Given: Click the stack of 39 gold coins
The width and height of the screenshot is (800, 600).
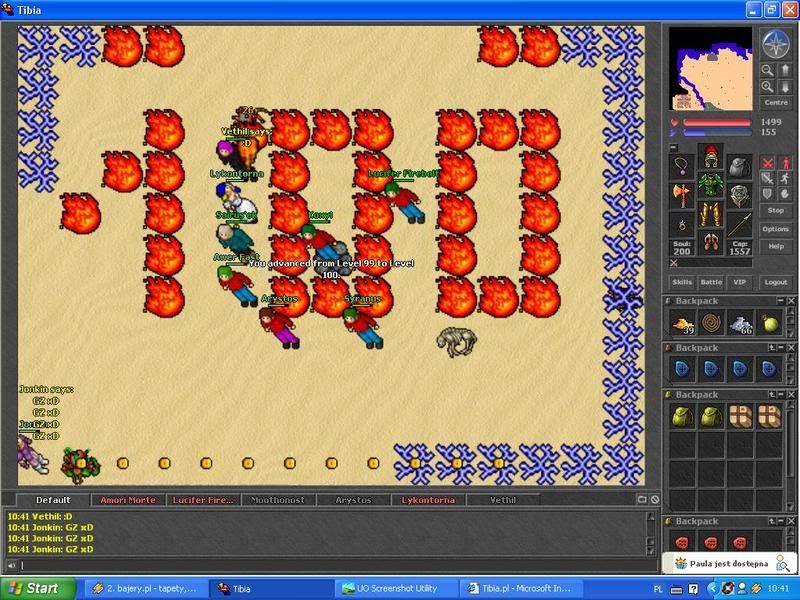Looking at the screenshot, I should (x=683, y=323).
